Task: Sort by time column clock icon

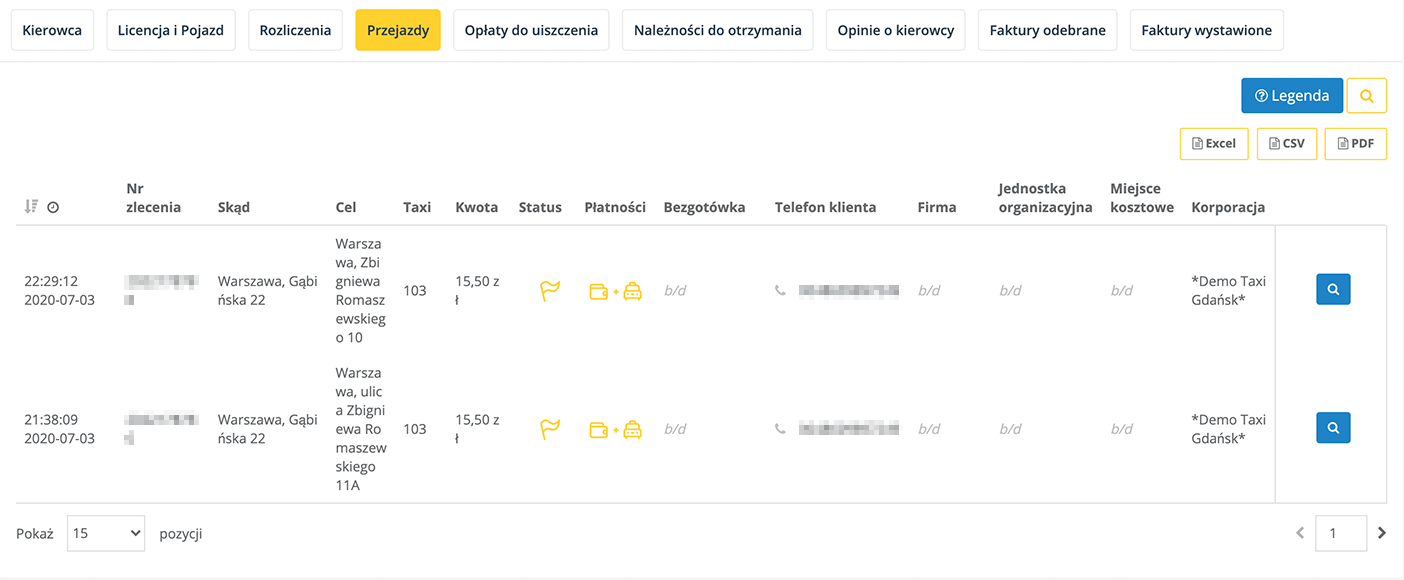Action: point(53,207)
